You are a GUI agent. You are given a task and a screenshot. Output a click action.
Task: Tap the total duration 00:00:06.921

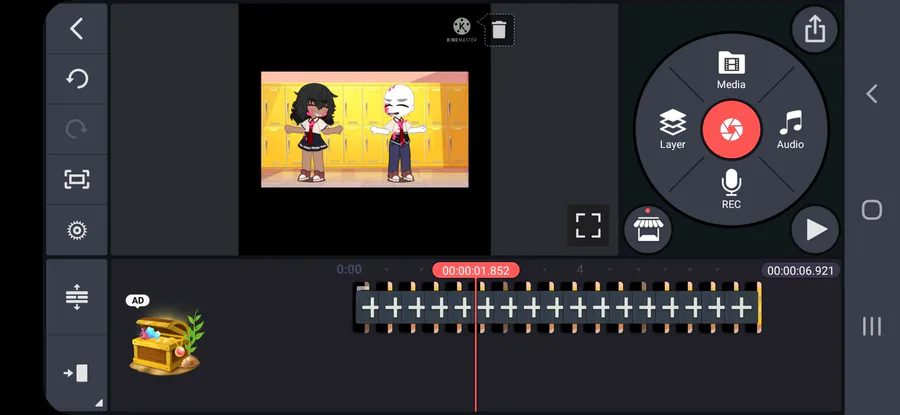[x=800, y=270]
